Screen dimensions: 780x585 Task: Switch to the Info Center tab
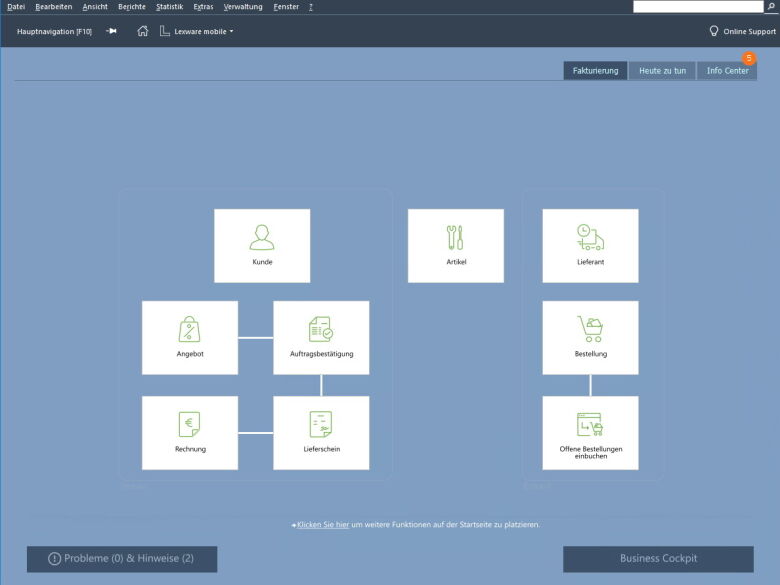click(x=727, y=71)
